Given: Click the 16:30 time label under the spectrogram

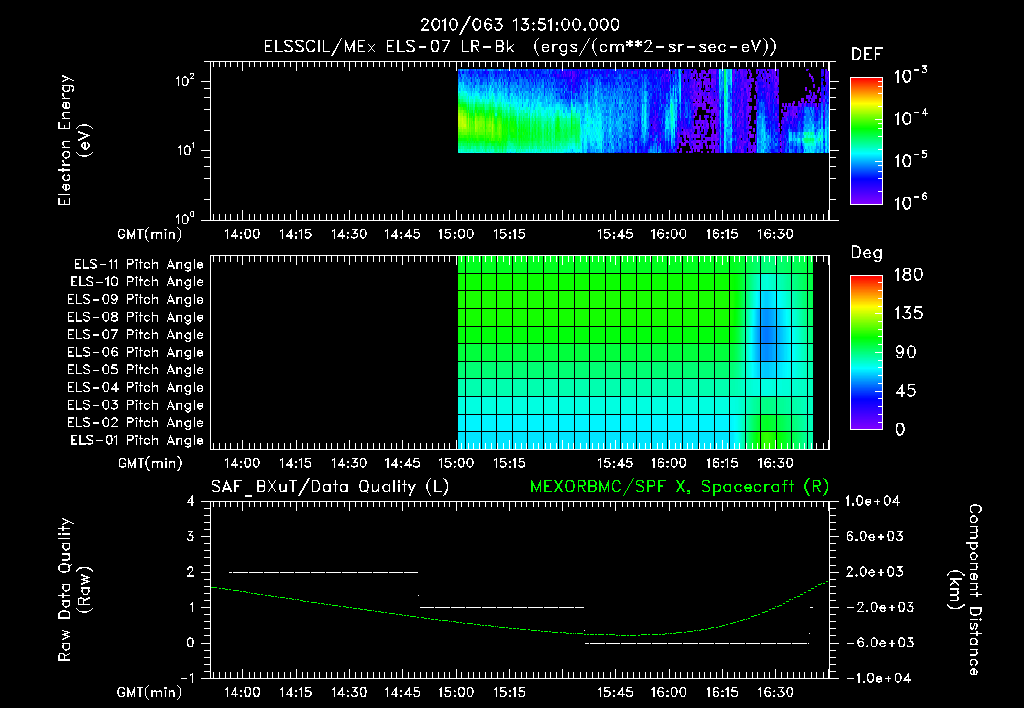Looking at the screenshot, I should [x=775, y=234].
